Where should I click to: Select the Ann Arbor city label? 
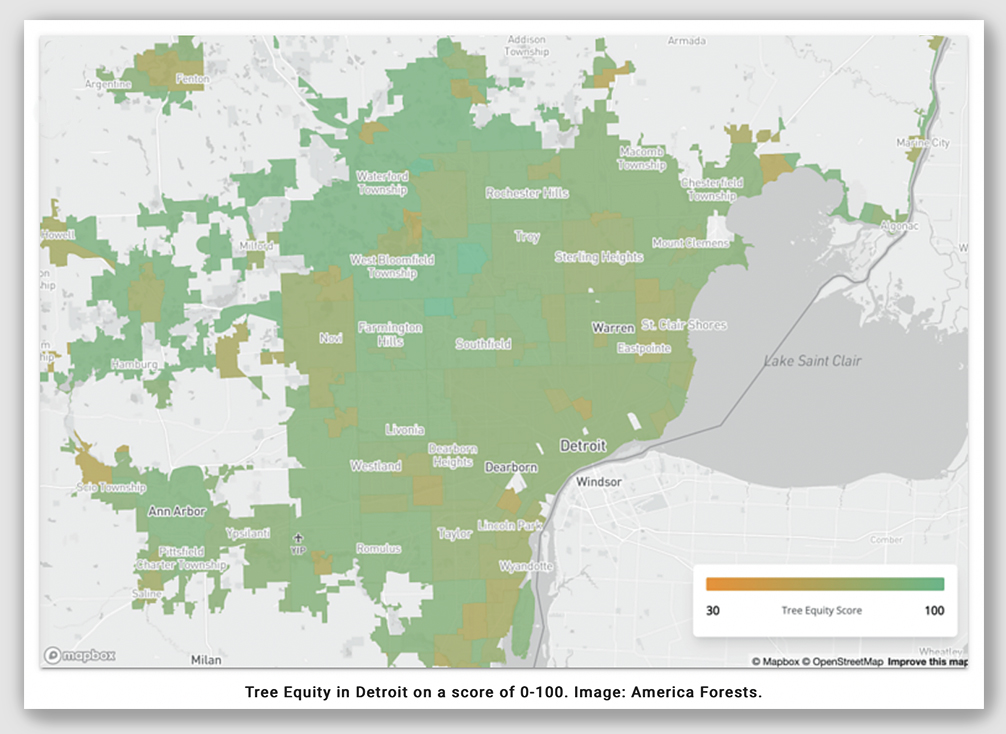177,511
